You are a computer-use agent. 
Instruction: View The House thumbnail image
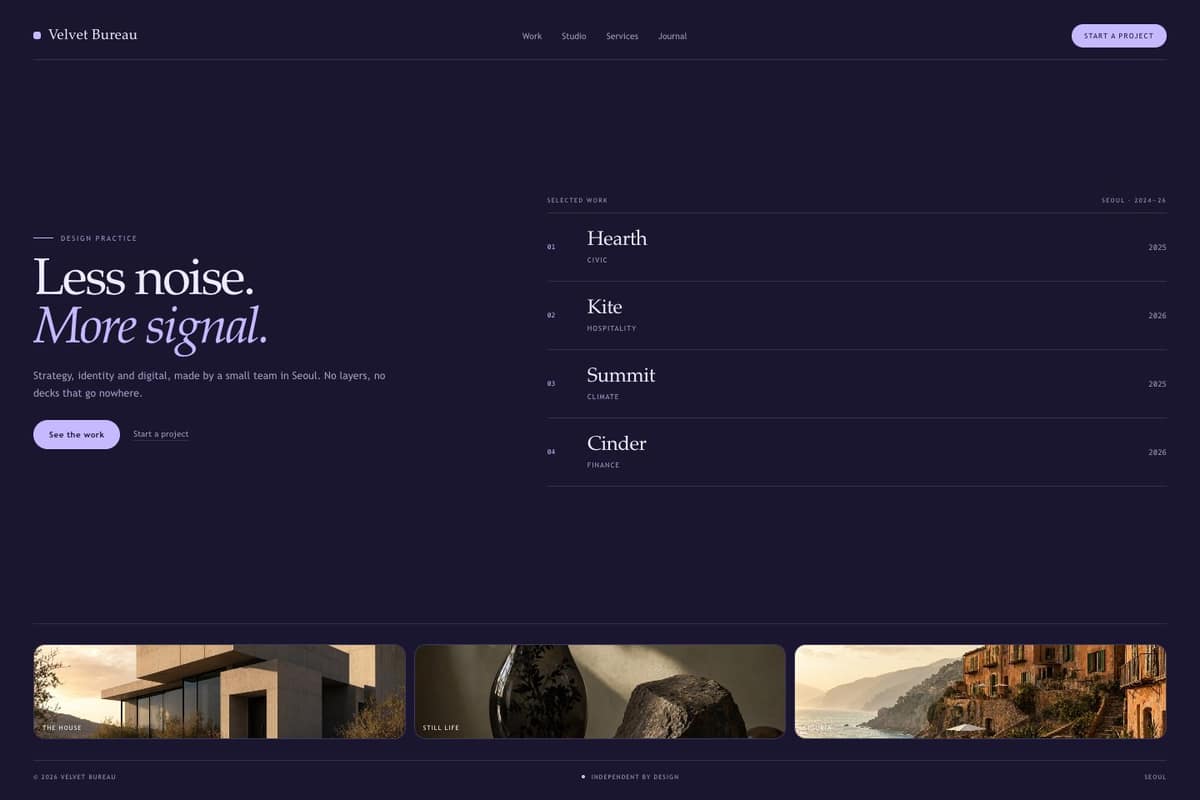(x=220, y=692)
